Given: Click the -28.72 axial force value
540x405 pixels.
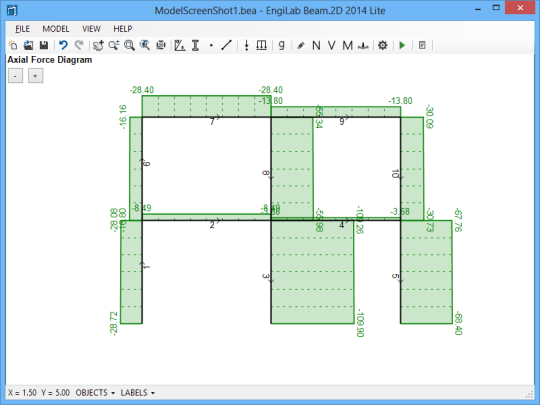Looking at the screenshot, I should click(x=113, y=323).
